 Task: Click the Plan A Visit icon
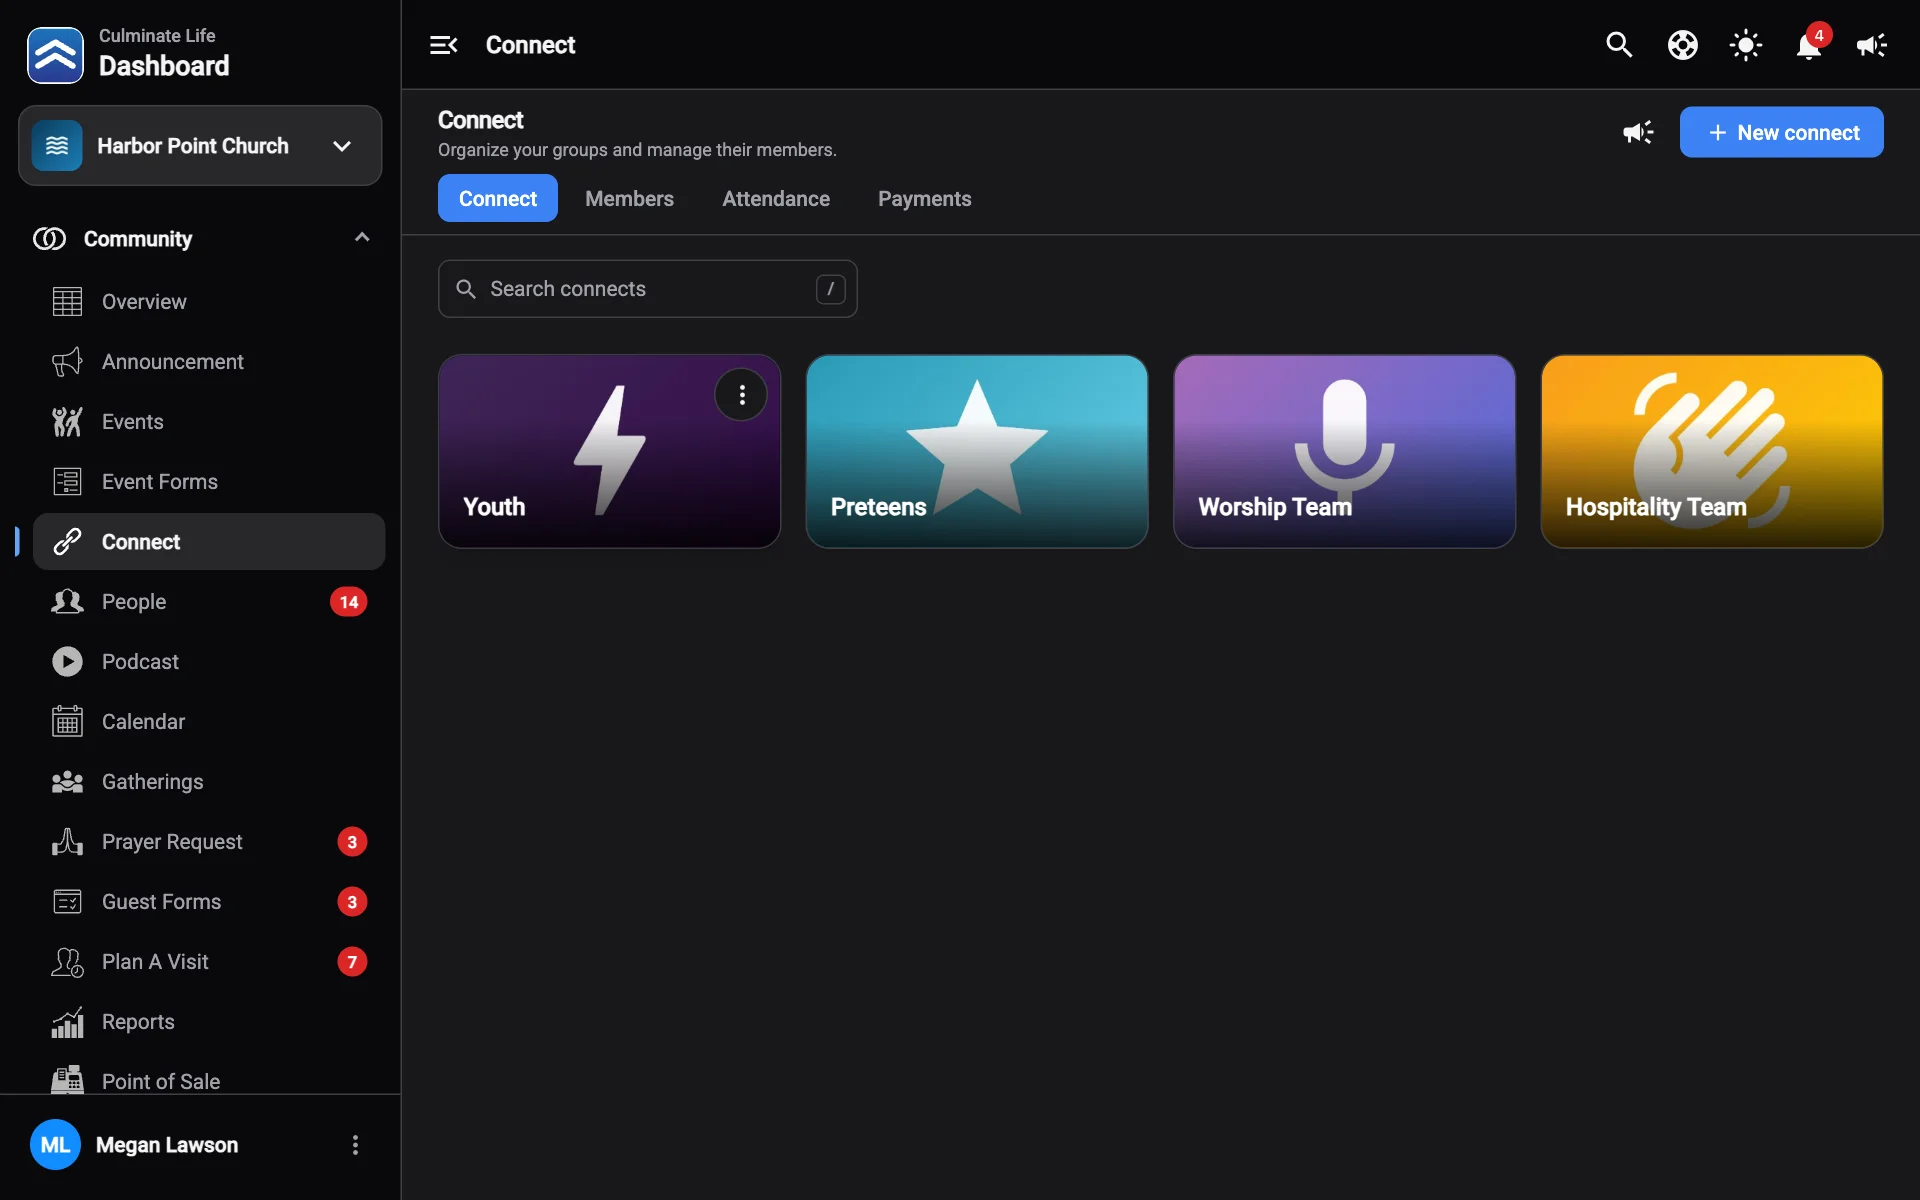click(67, 961)
